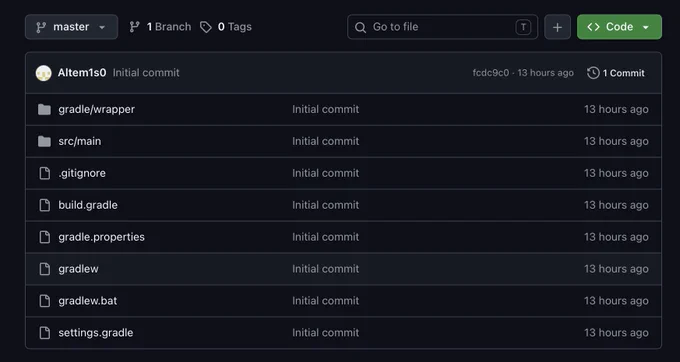Open the gradle/wrapper folder

pos(97,109)
